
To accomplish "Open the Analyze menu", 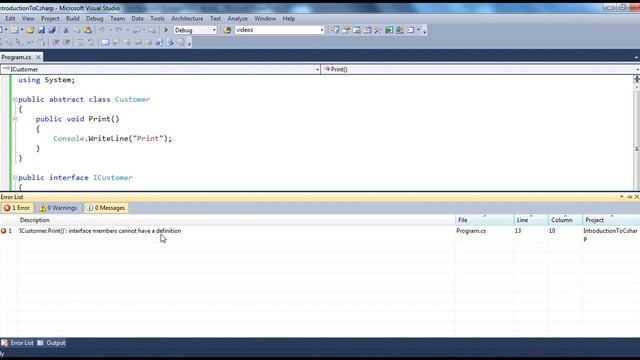I will coord(238,18).
